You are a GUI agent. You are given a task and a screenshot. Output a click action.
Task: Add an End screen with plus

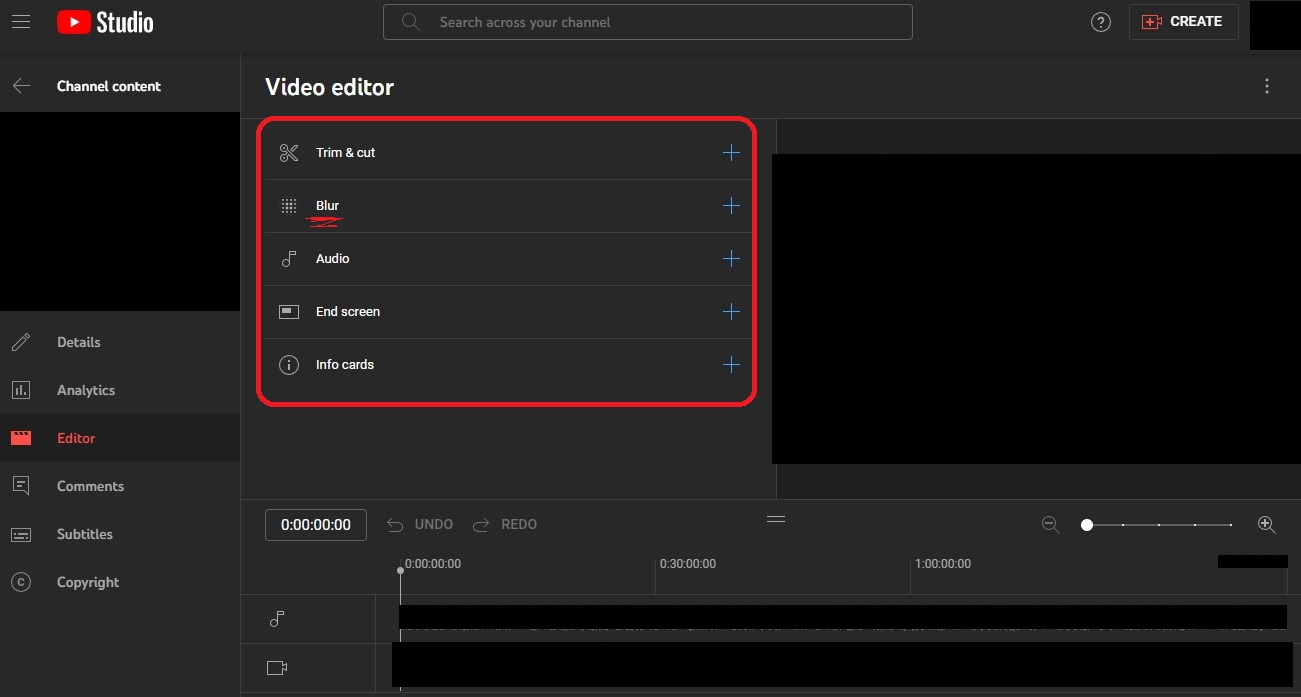click(731, 312)
